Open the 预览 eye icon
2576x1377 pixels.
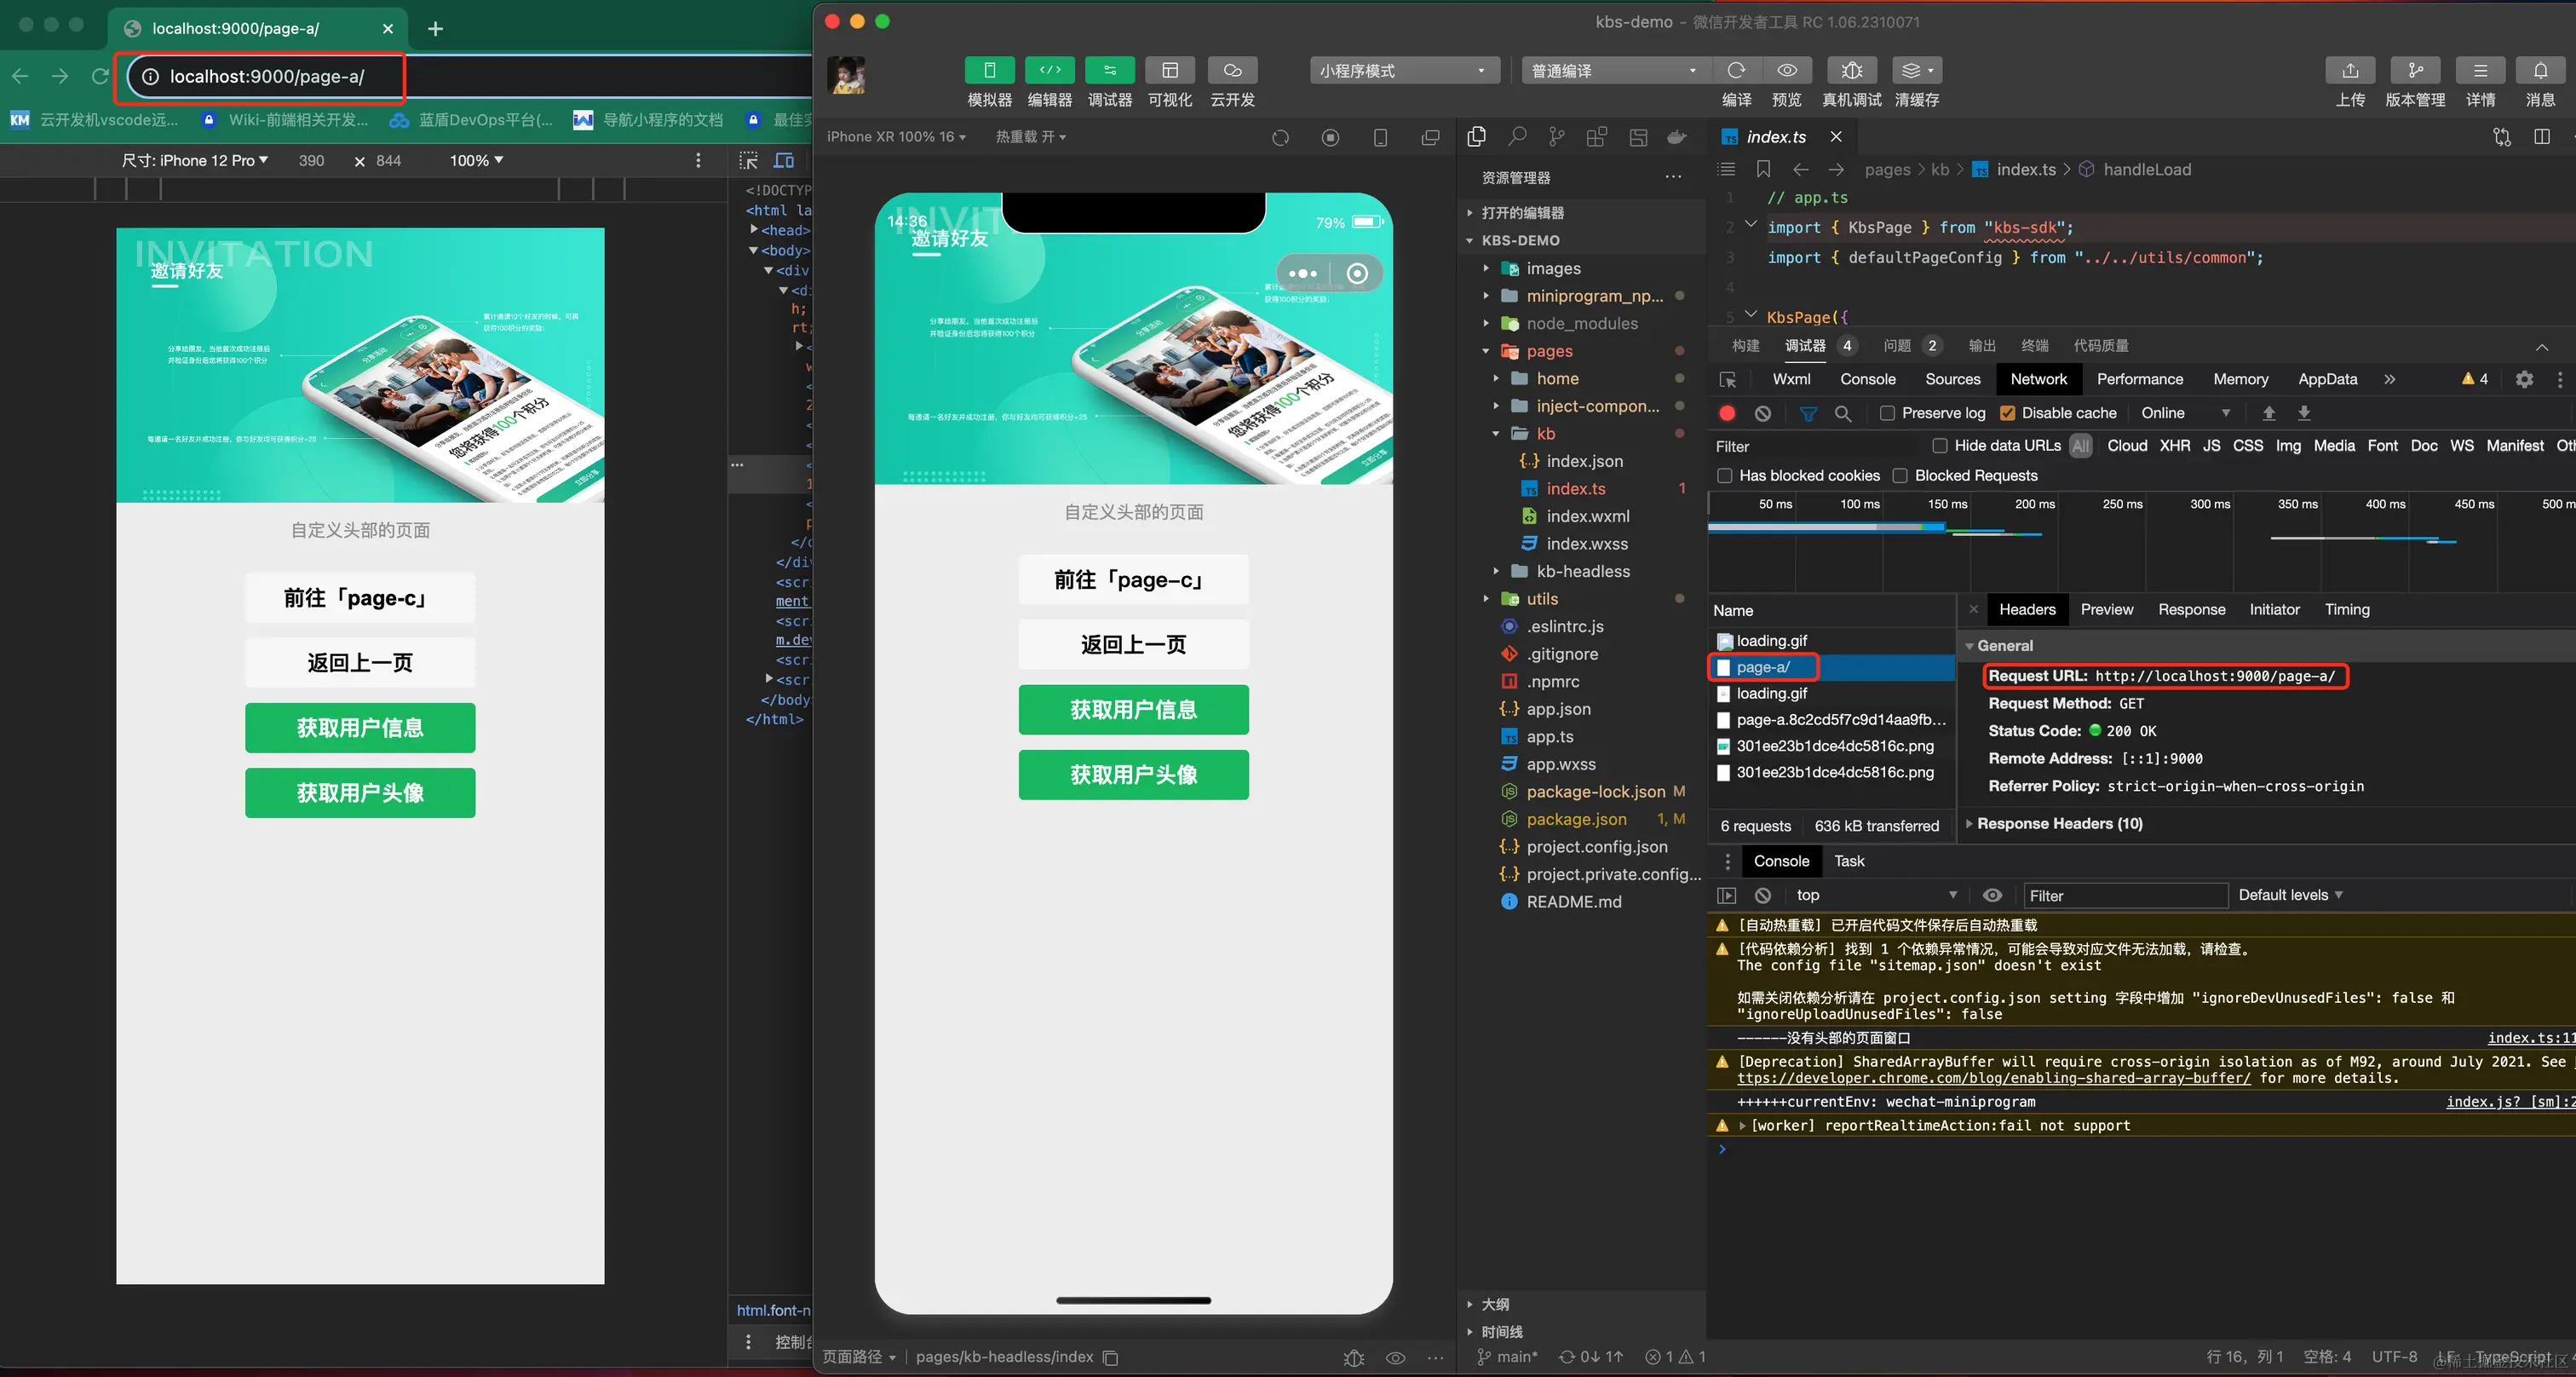(1787, 71)
